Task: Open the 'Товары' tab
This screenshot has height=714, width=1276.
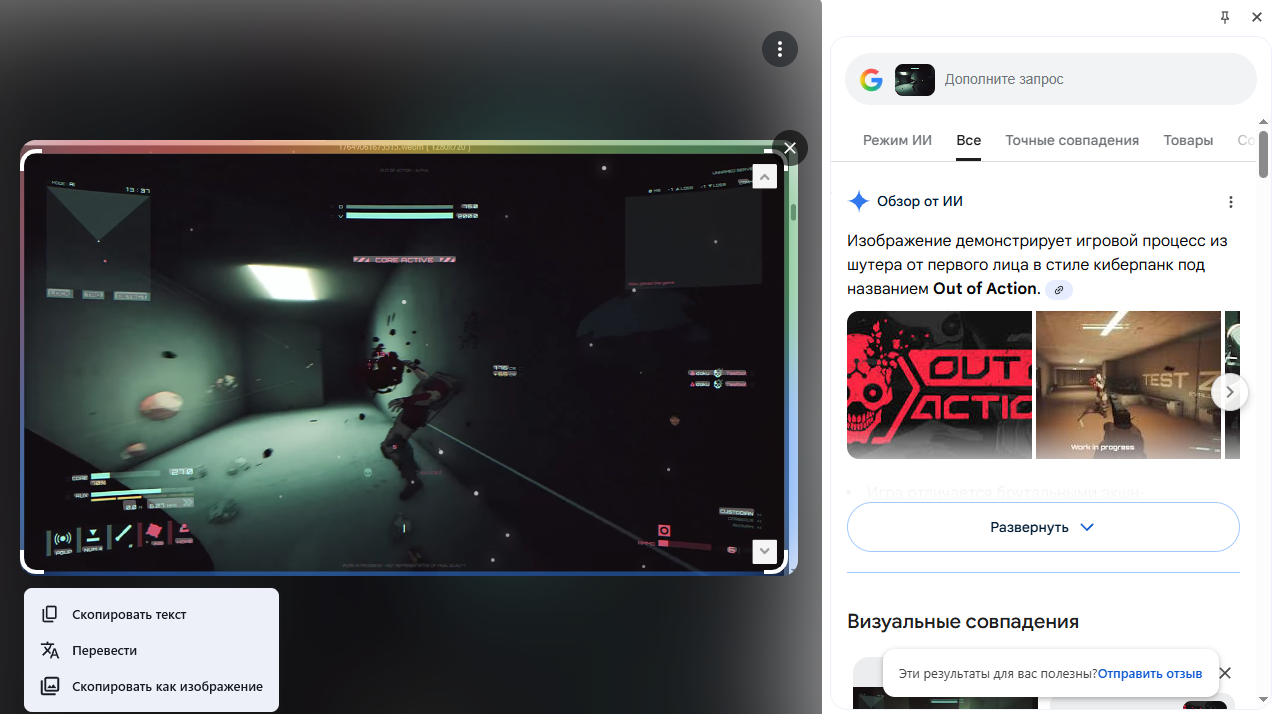Action: click(1188, 140)
